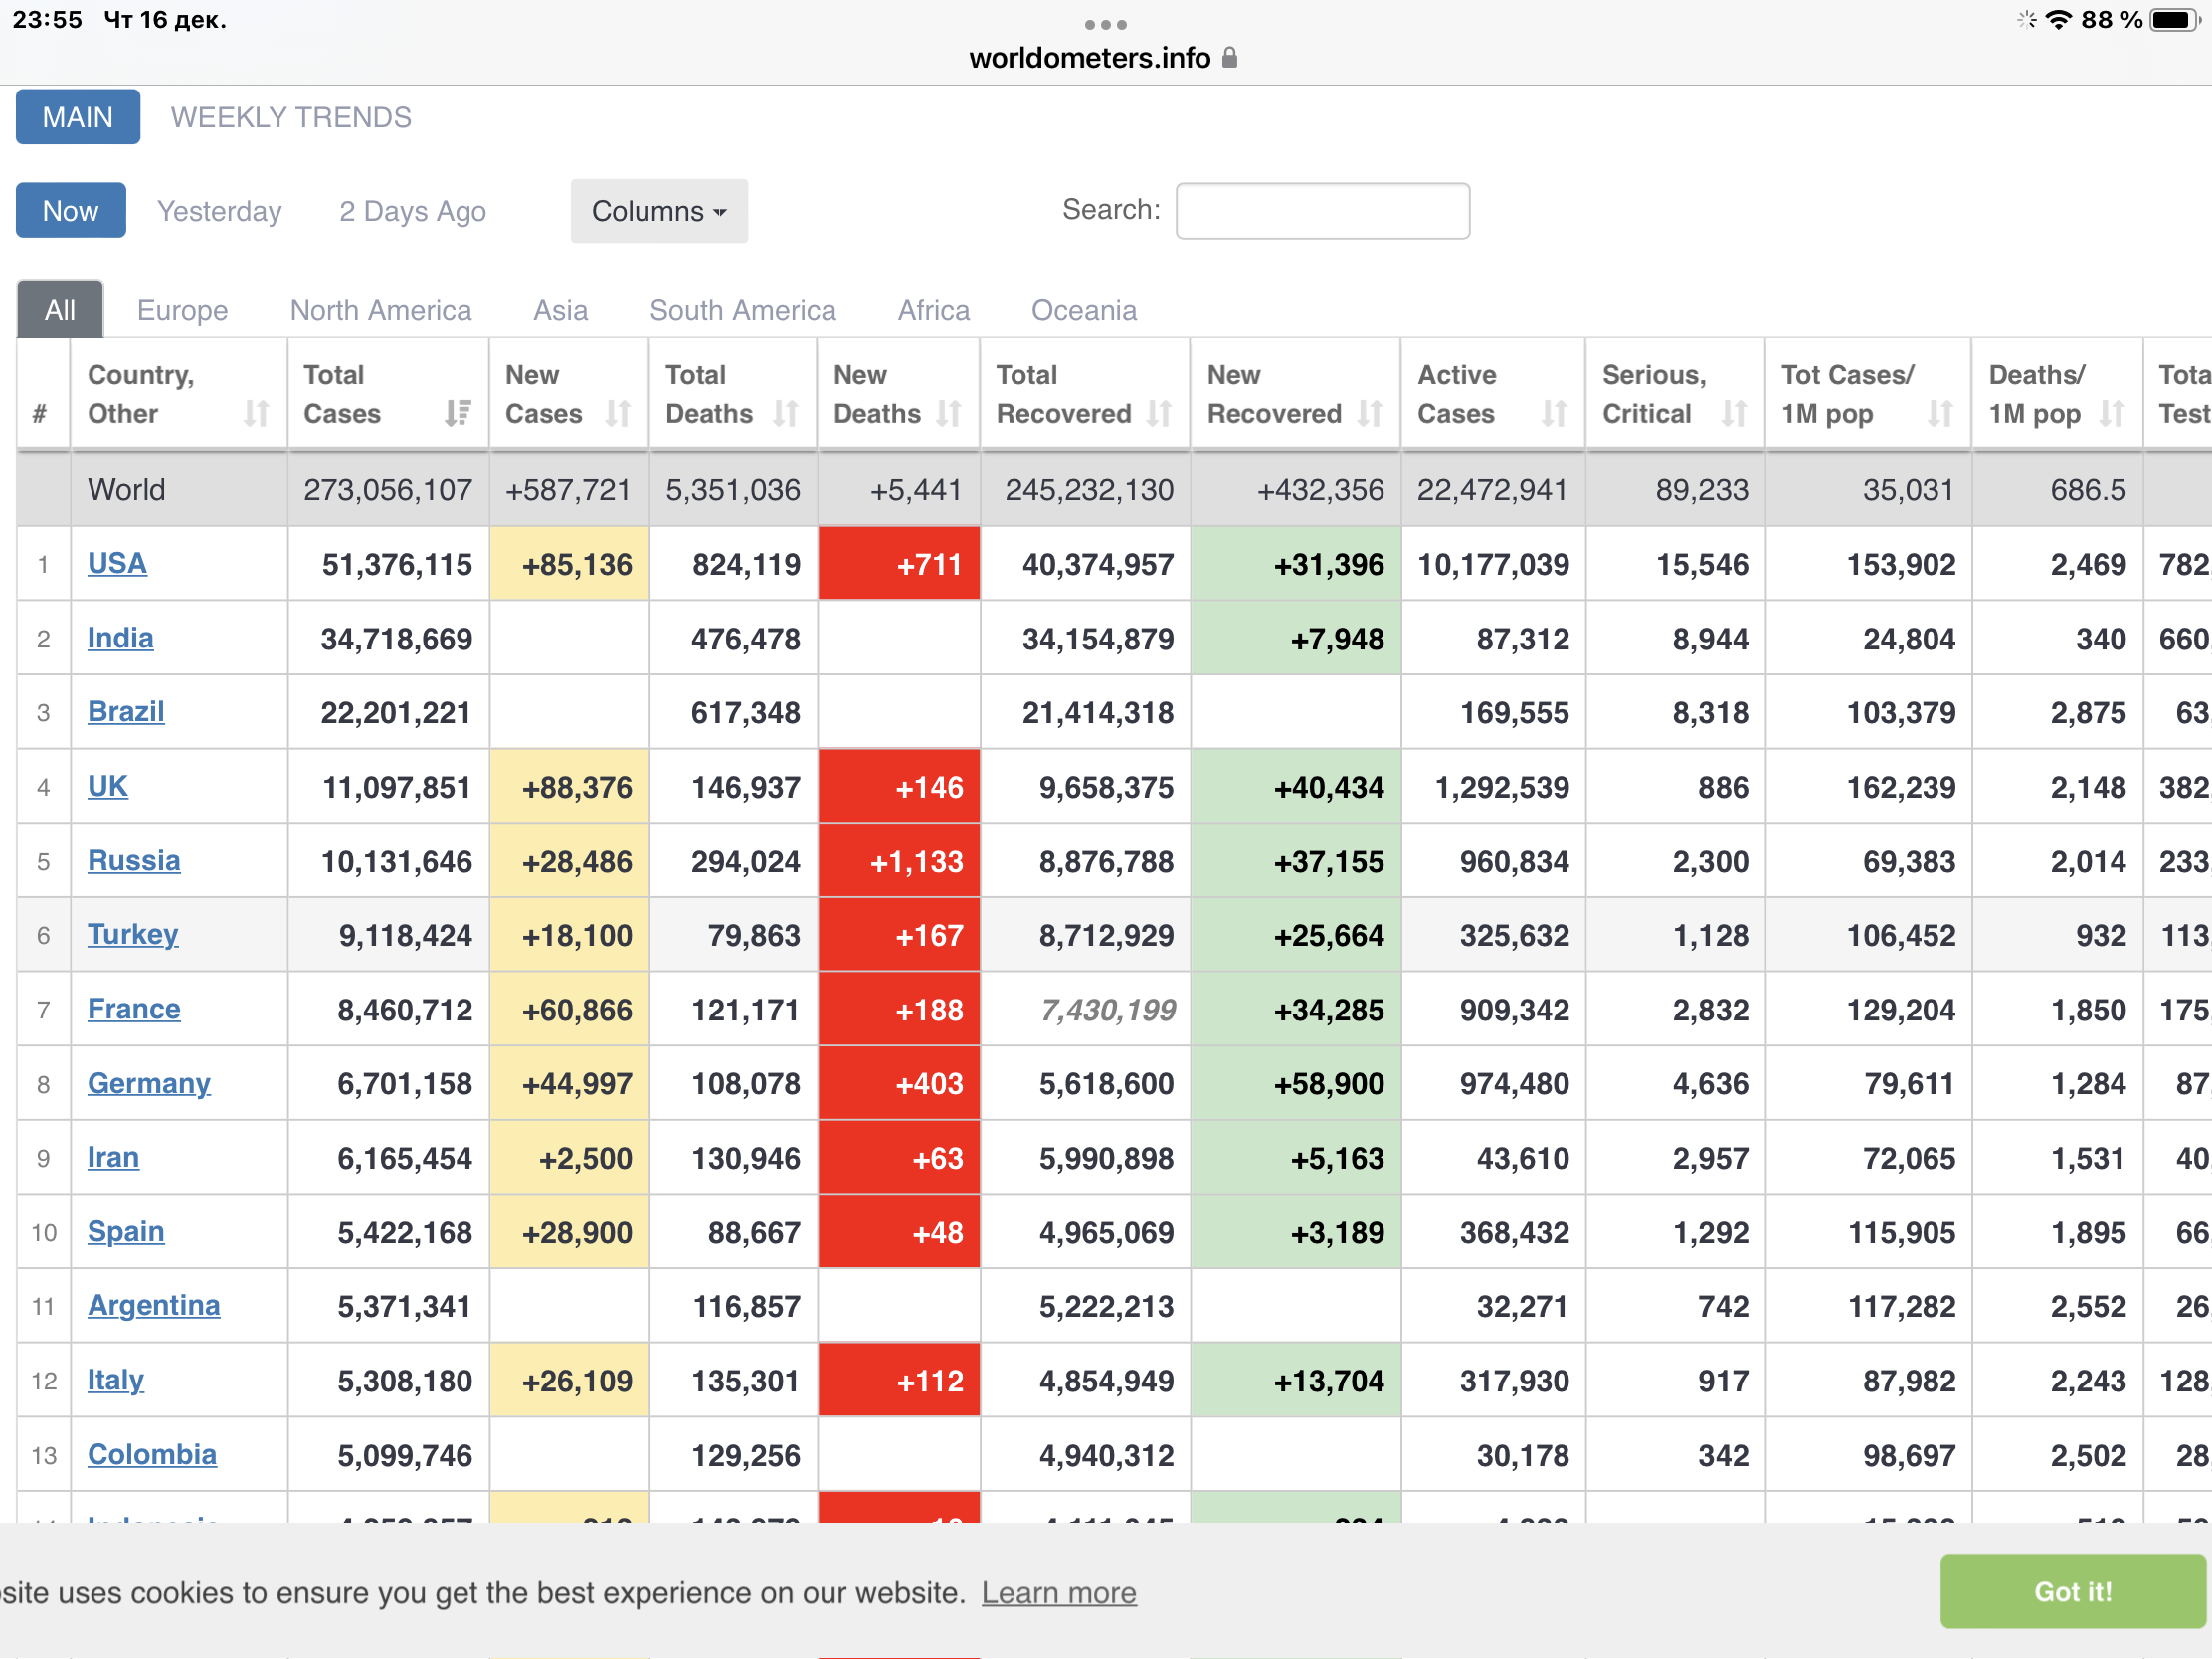The width and height of the screenshot is (2212, 1659).
Task: Focus the Search input field
Action: coord(1322,211)
